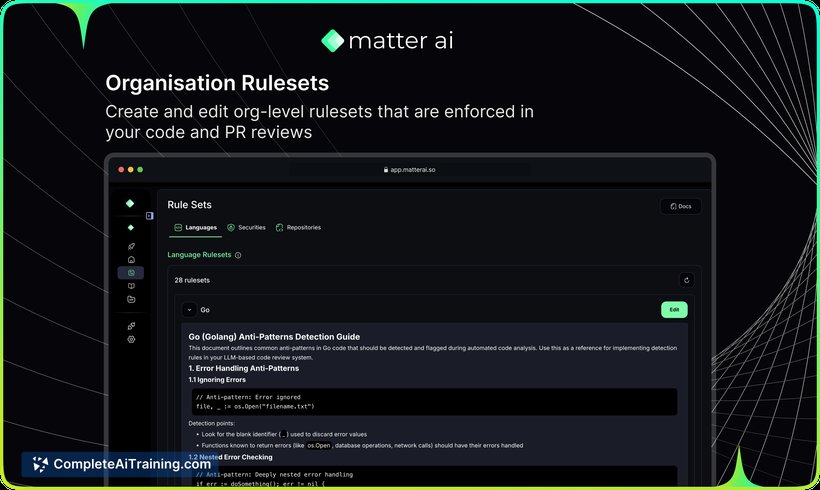This screenshot has width=820, height=490.
Task: Open the folder icon in the sidebar
Action: click(131, 299)
